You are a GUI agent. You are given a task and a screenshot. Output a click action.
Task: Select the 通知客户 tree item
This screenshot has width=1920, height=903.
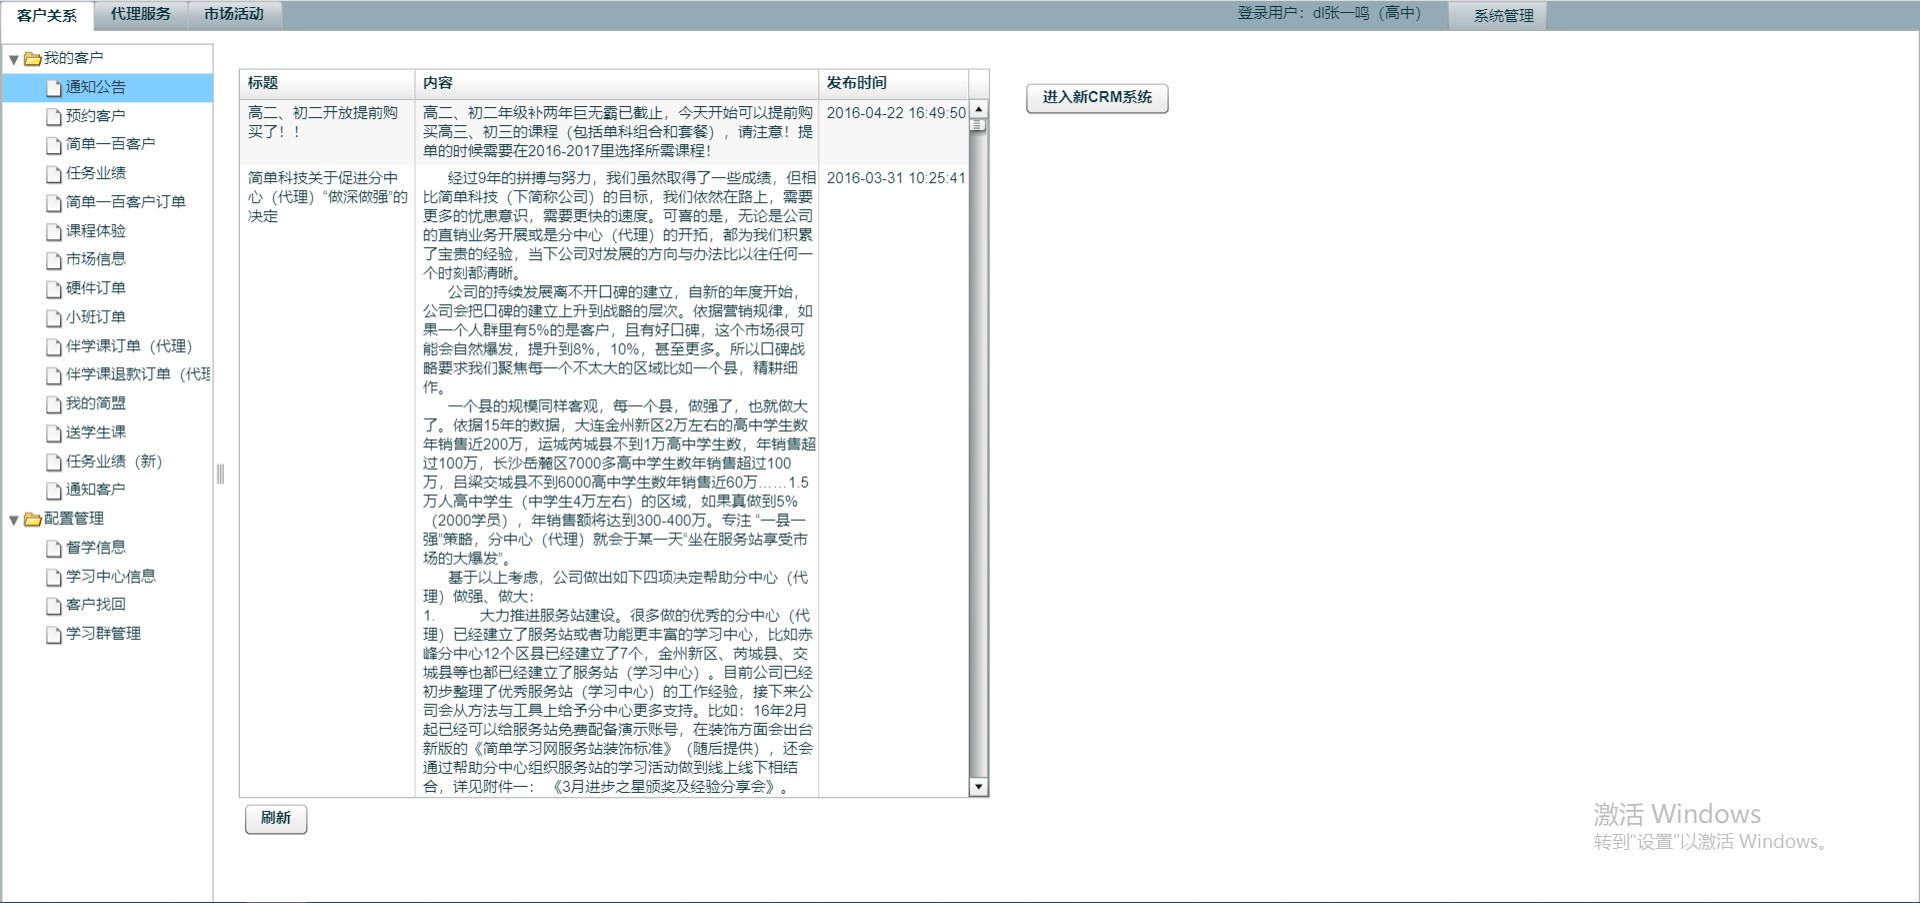point(95,490)
